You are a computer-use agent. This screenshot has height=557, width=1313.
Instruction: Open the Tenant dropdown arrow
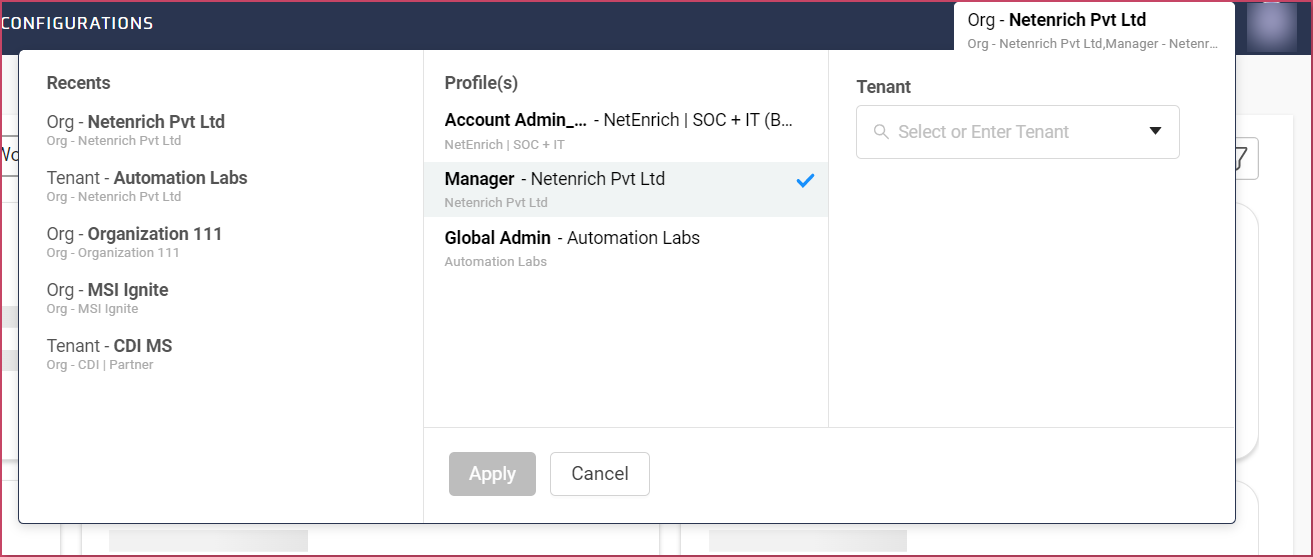[x=1155, y=132]
